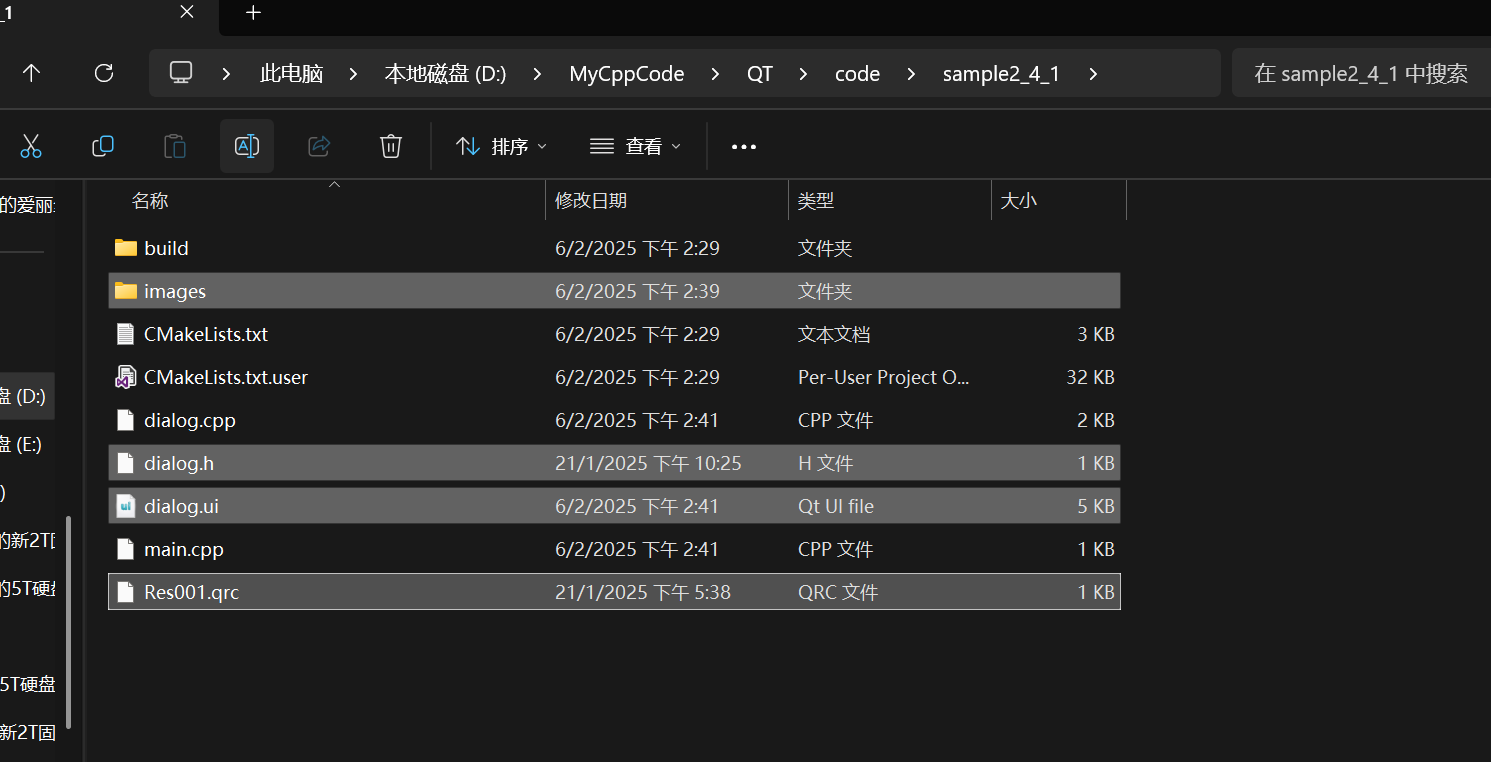Go to MyCppCode in the breadcrumb path
Viewport: 1491px width, 762px height.
click(626, 74)
